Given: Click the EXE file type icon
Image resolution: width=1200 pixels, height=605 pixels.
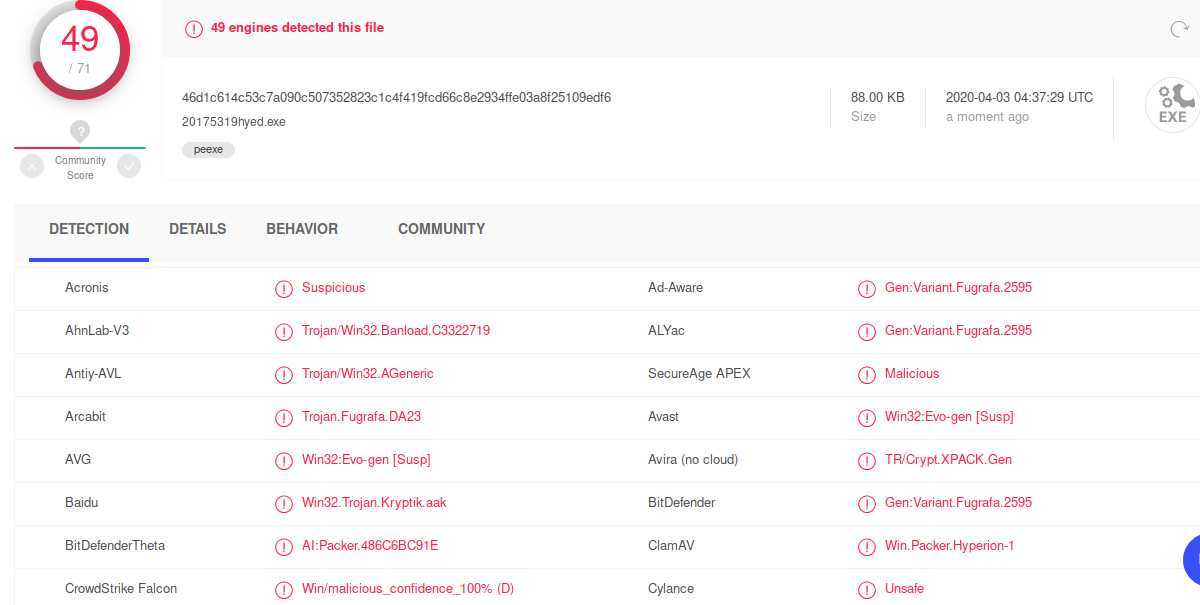Looking at the screenshot, I should 1172,105.
